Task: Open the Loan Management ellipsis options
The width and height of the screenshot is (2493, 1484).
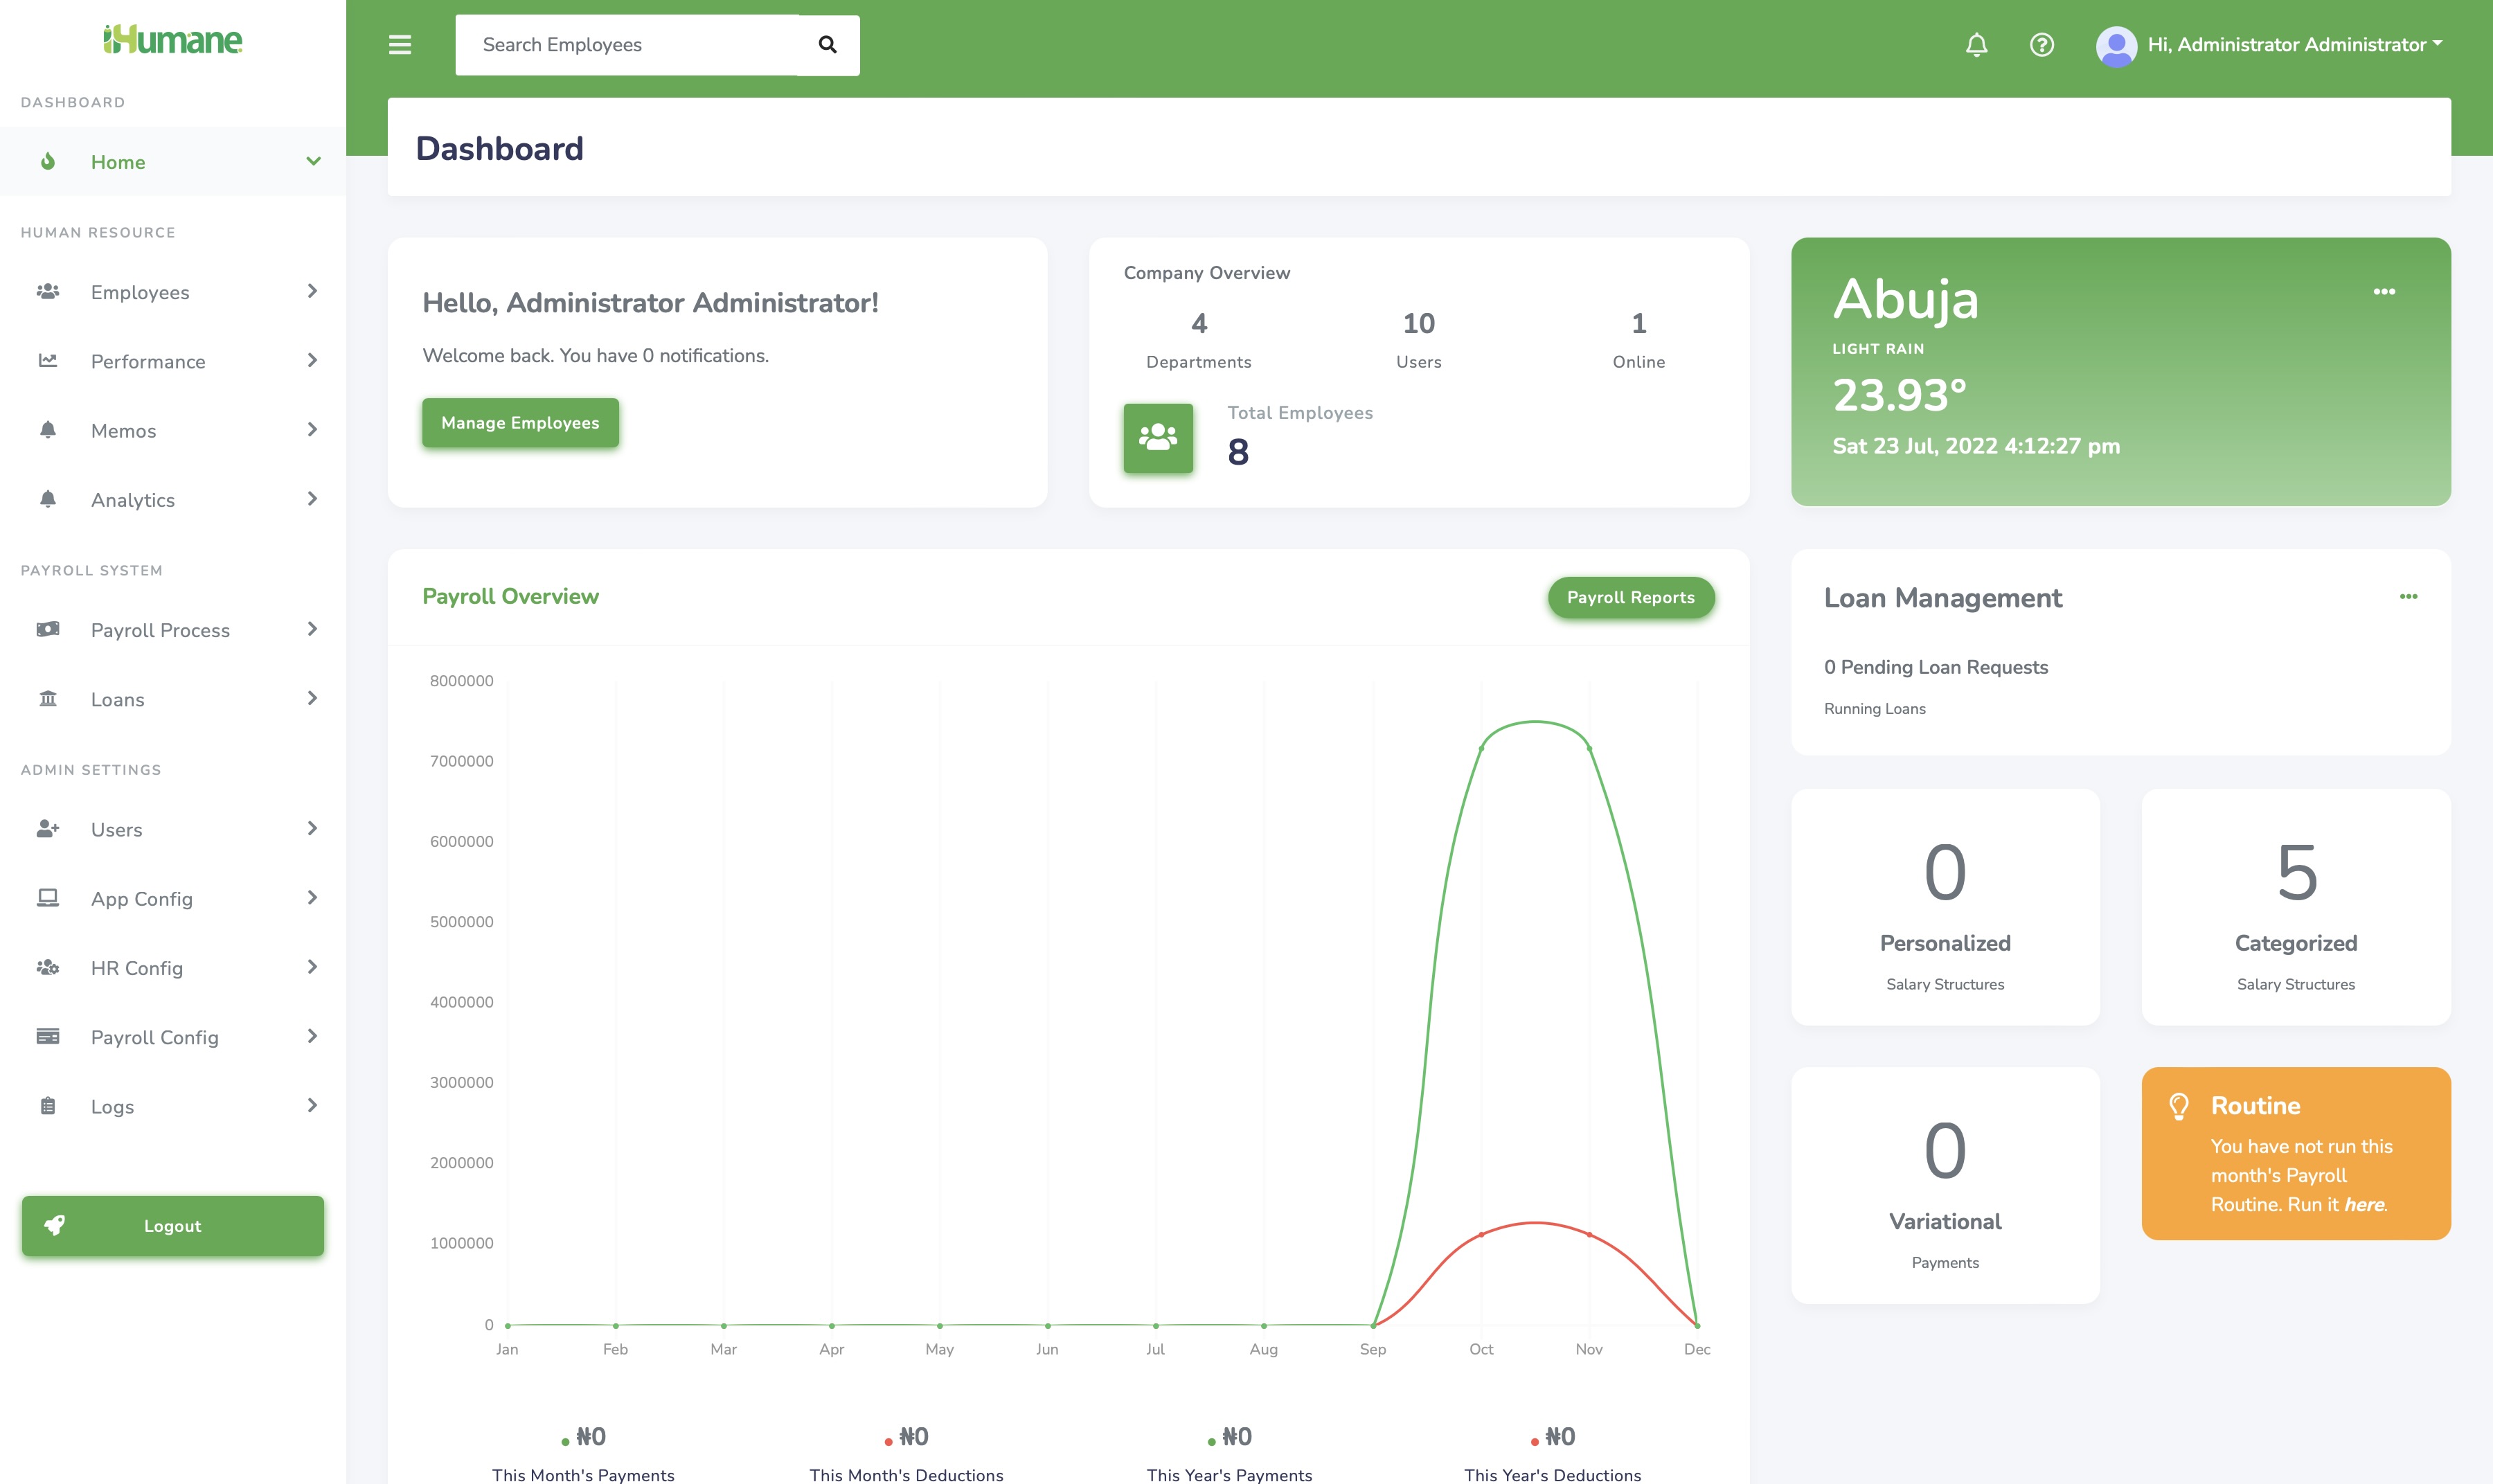Action: [2408, 597]
